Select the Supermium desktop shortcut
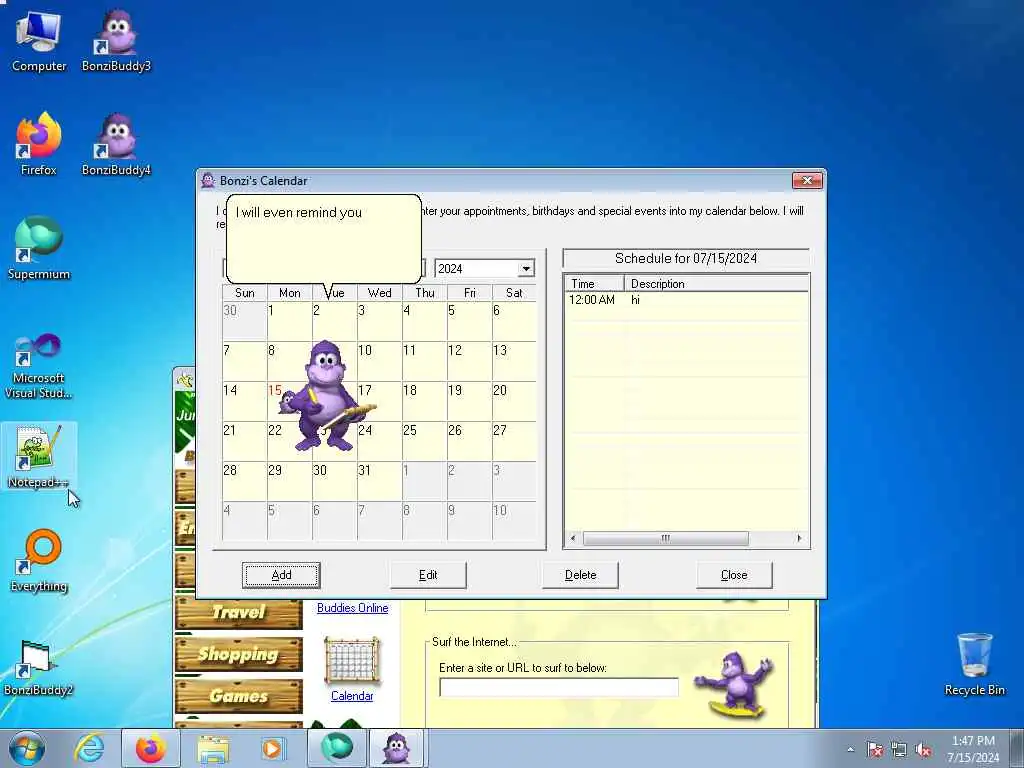This screenshot has width=1024, height=768. (x=39, y=248)
